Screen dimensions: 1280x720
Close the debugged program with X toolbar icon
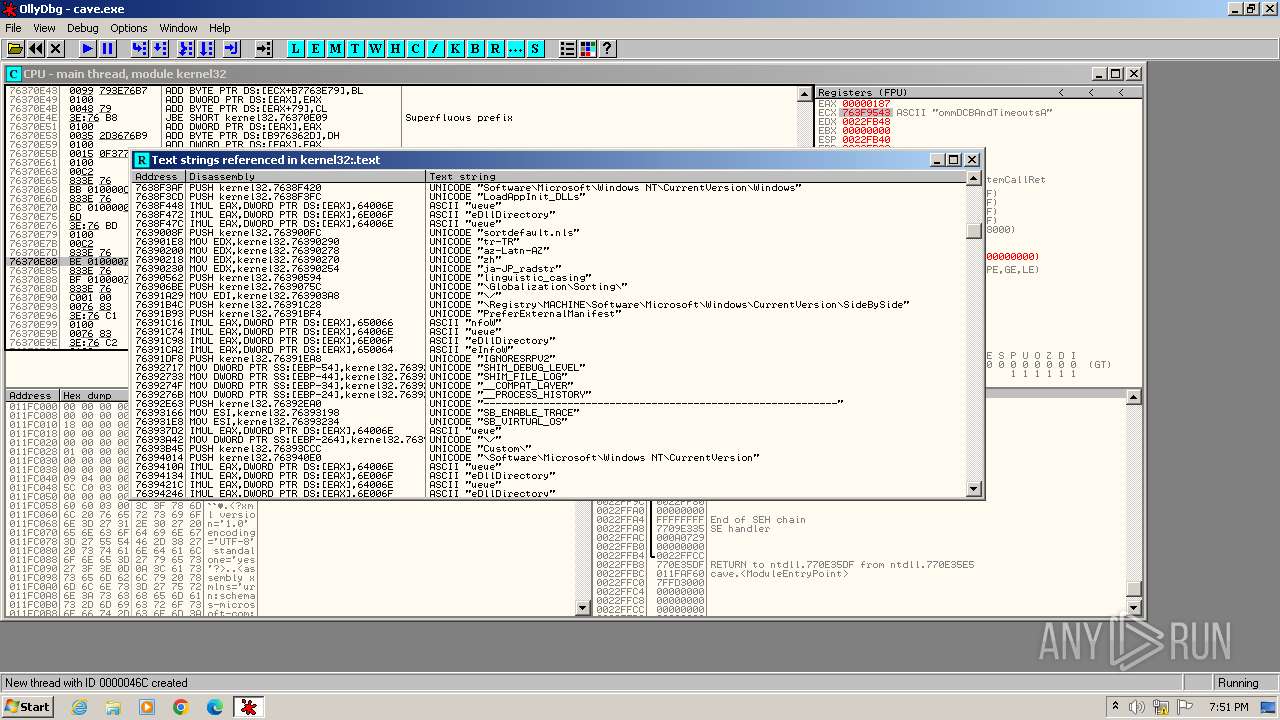(56, 48)
